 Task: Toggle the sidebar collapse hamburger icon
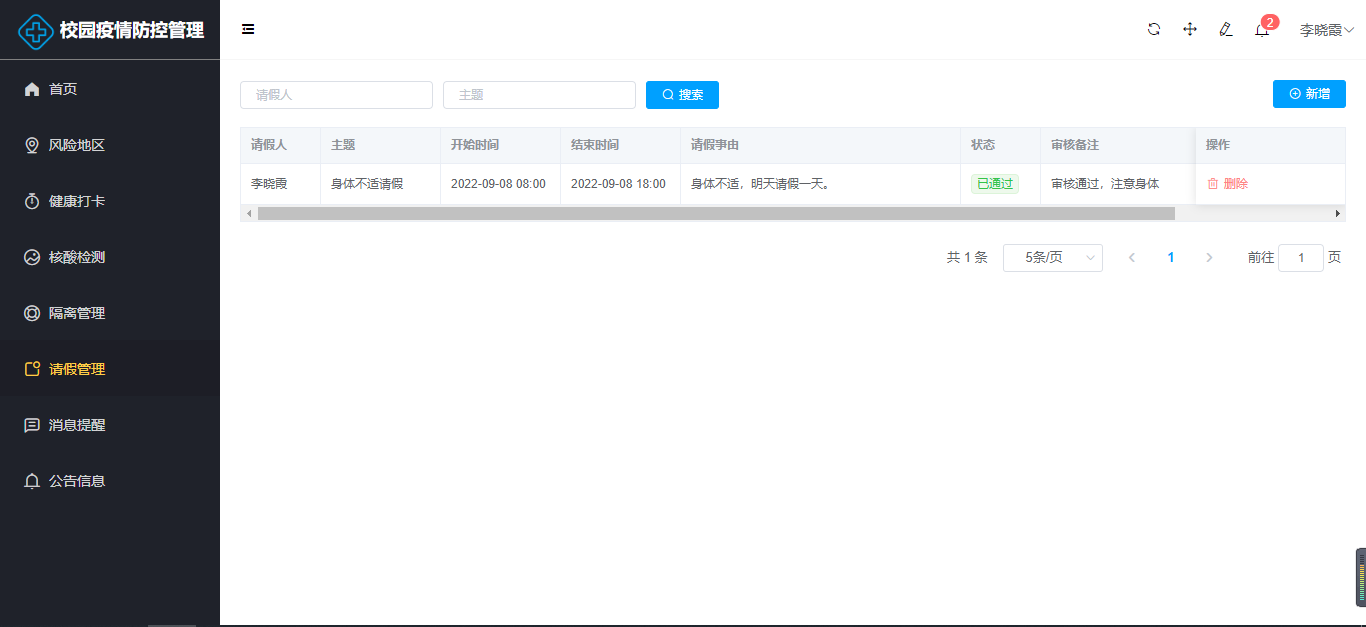[248, 29]
